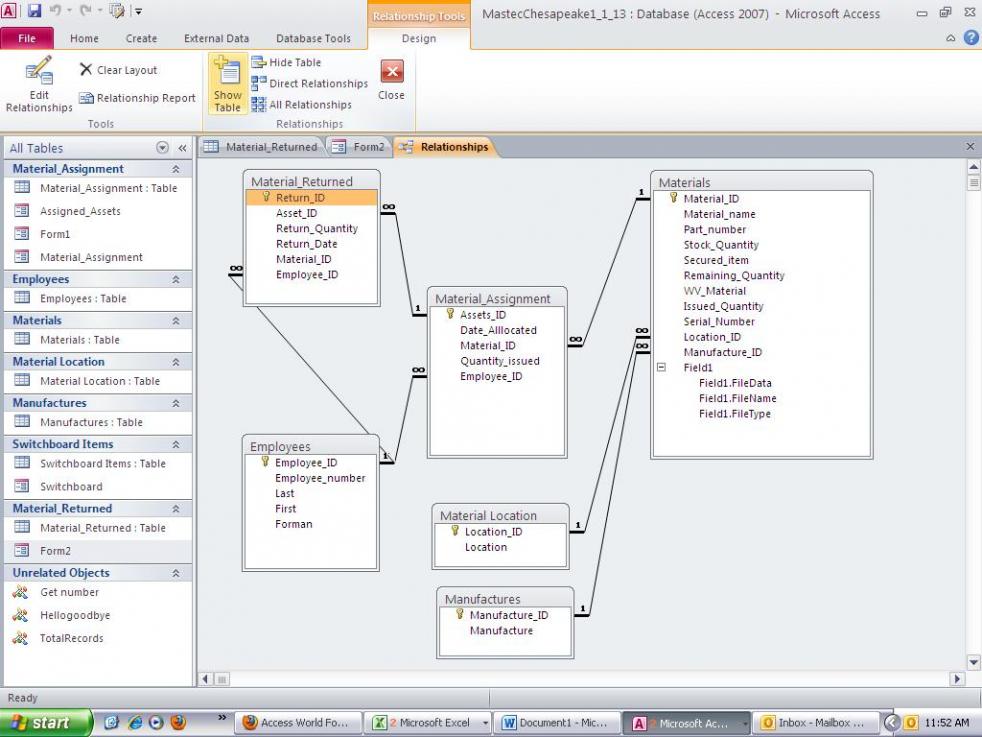The width and height of the screenshot is (982, 737).
Task: Collapse Material Location group
Action: pyautogui.click(x=176, y=362)
